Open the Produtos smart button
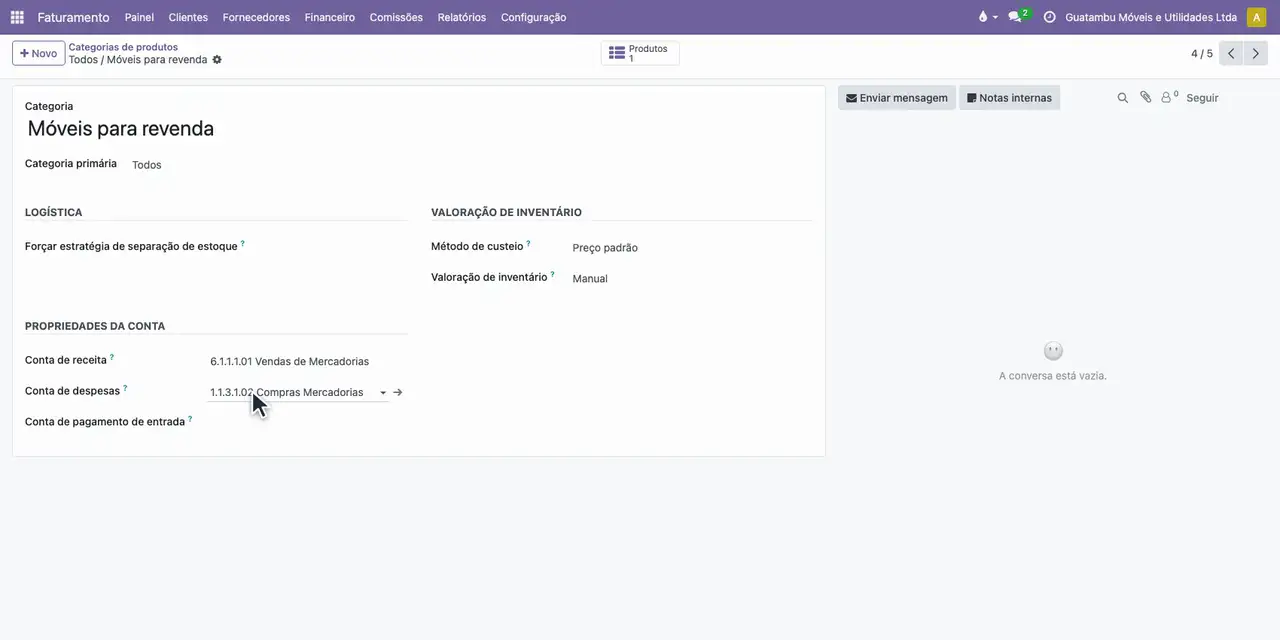Image resolution: width=1280 pixels, height=640 pixels. tap(640, 53)
